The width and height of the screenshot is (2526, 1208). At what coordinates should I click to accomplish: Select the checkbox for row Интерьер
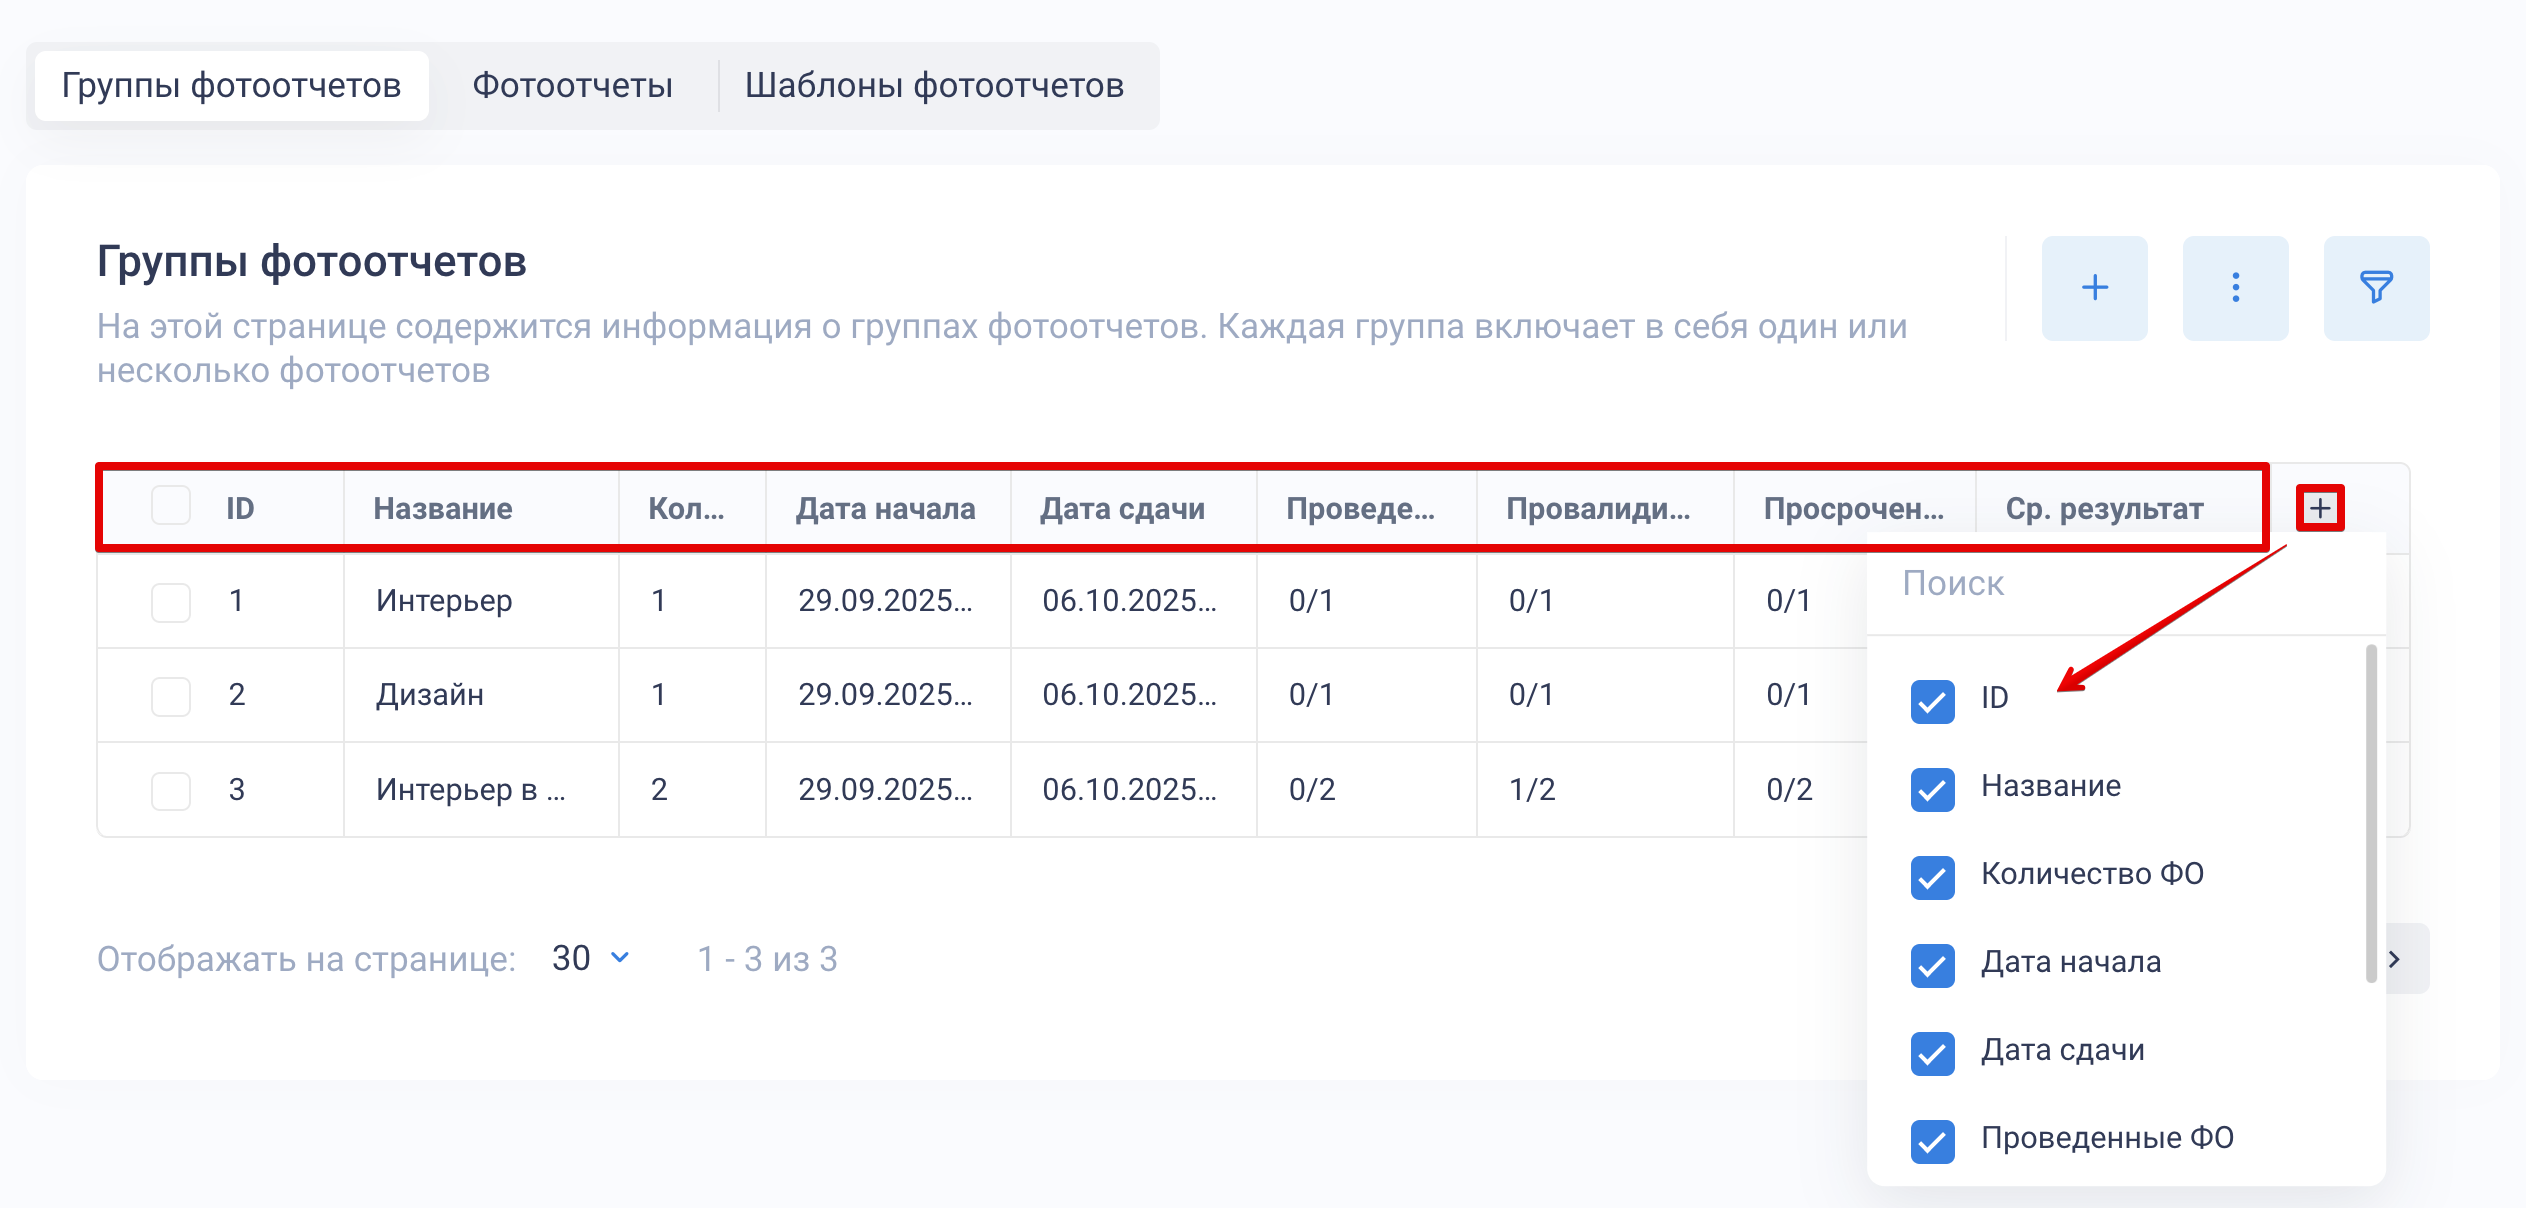(171, 602)
